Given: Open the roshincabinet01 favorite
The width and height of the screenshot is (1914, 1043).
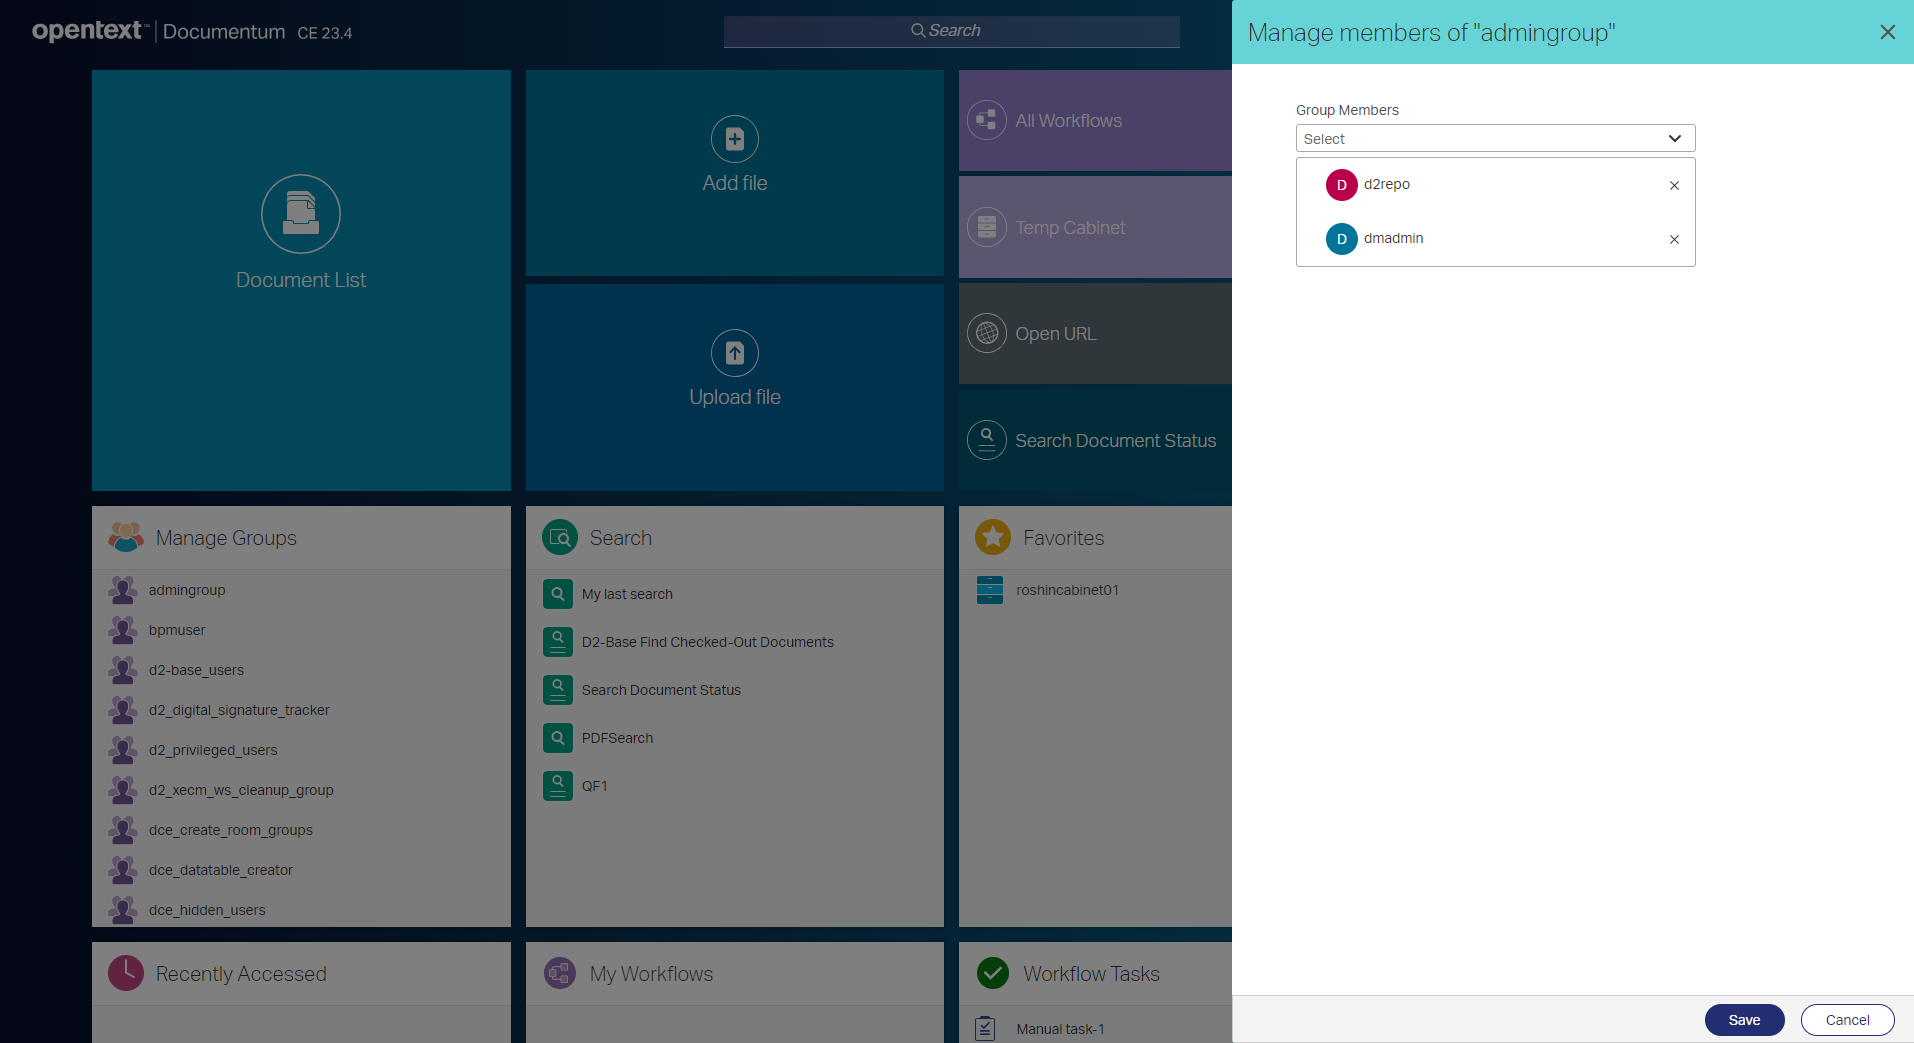Looking at the screenshot, I should point(1067,590).
